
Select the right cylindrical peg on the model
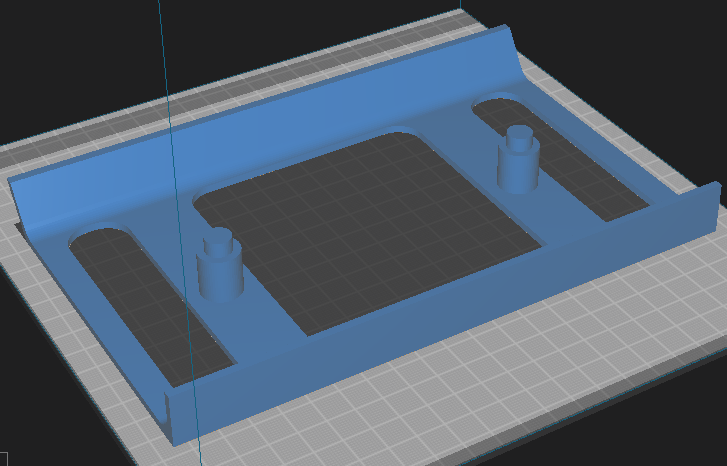[518, 160]
